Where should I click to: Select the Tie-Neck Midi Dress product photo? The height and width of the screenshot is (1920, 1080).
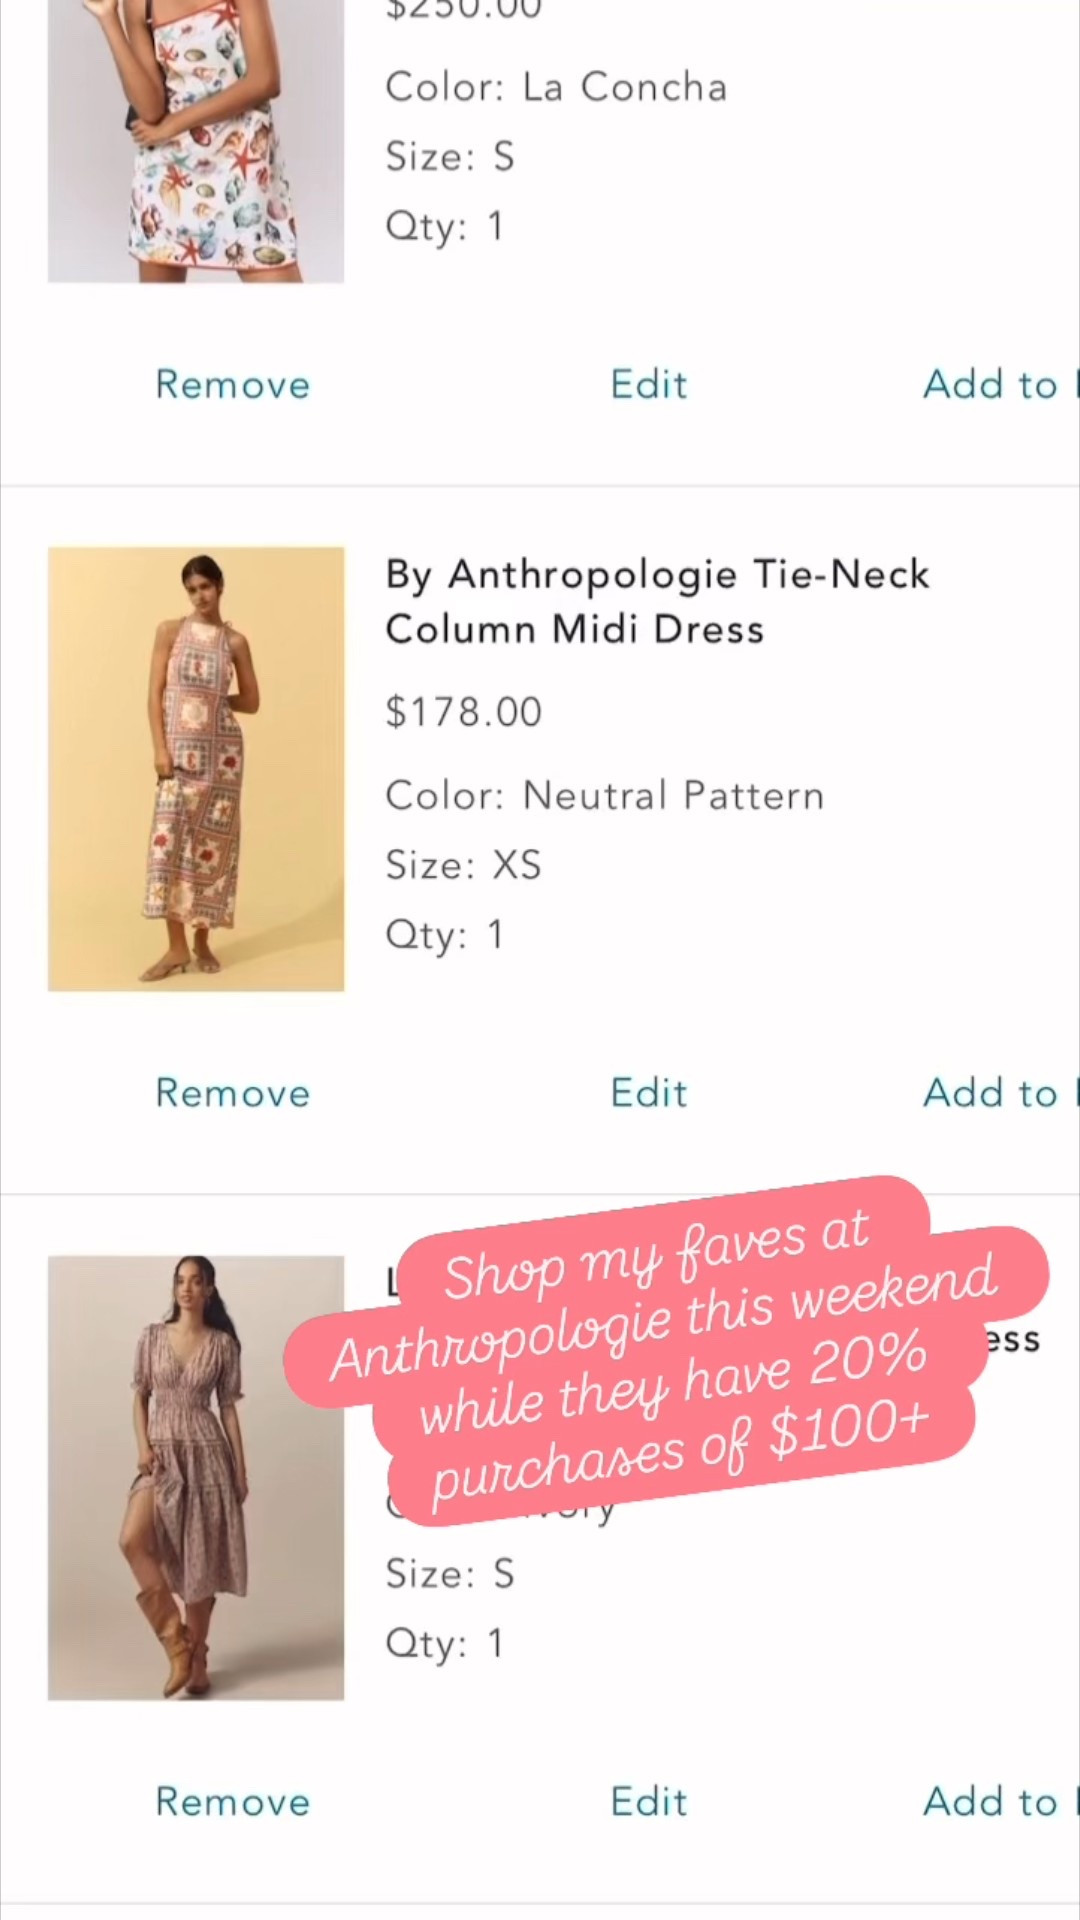pyautogui.click(x=195, y=768)
